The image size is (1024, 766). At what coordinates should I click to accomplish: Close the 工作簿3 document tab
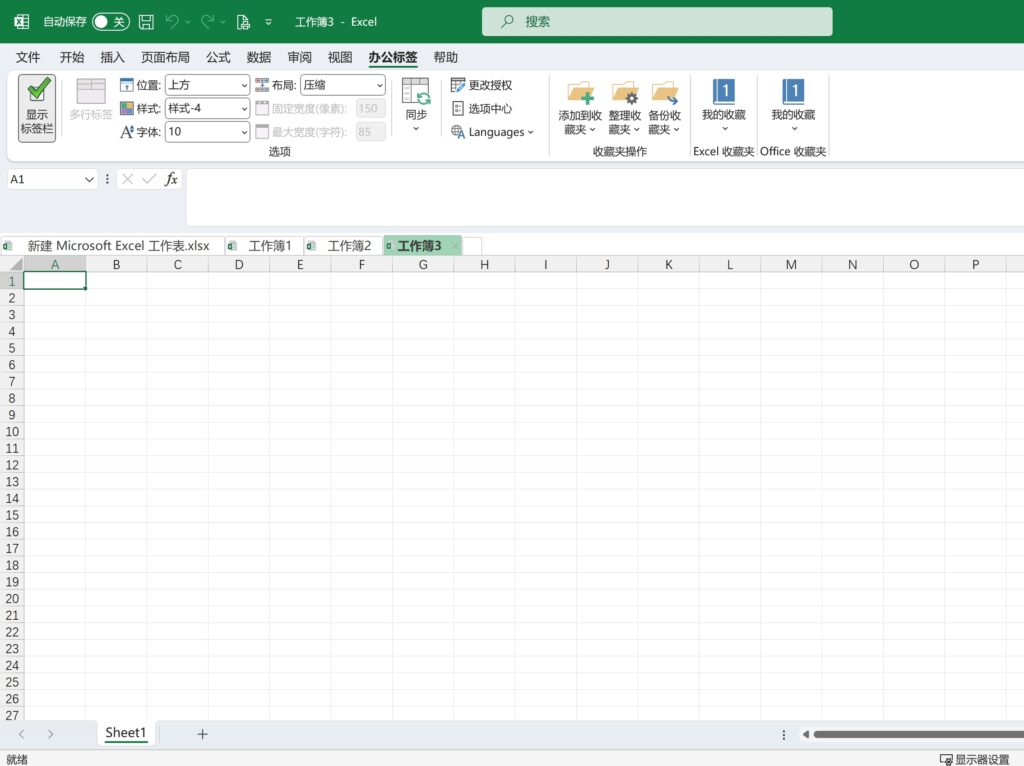pyautogui.click(x=454, y=246)
